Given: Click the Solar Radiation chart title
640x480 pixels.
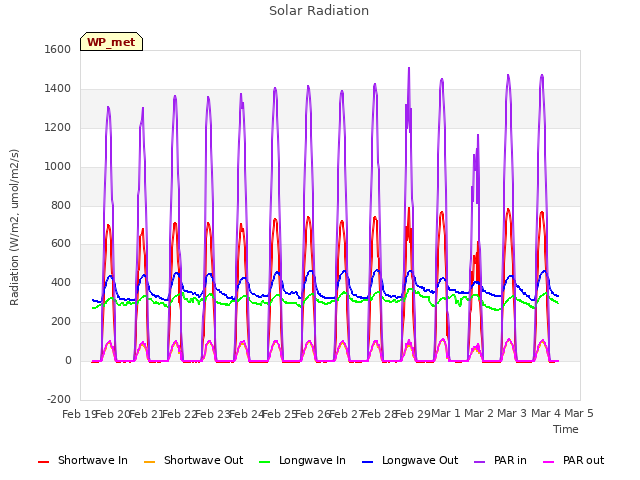Looking at the screenshot, I should click(x=319, y=11).
